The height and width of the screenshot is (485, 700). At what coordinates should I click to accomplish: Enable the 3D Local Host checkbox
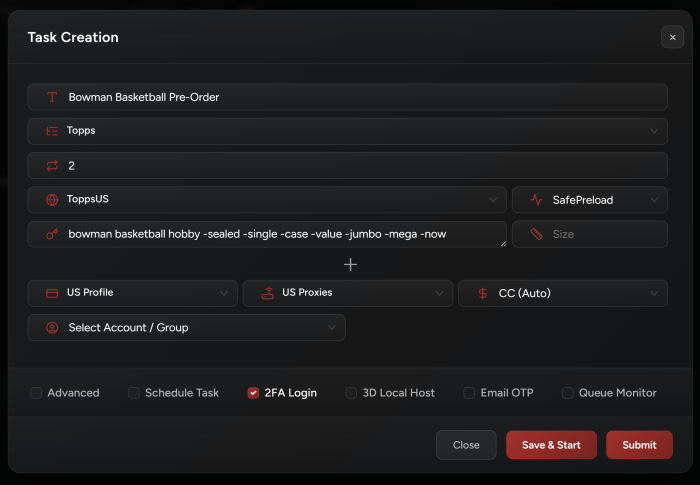351,393
